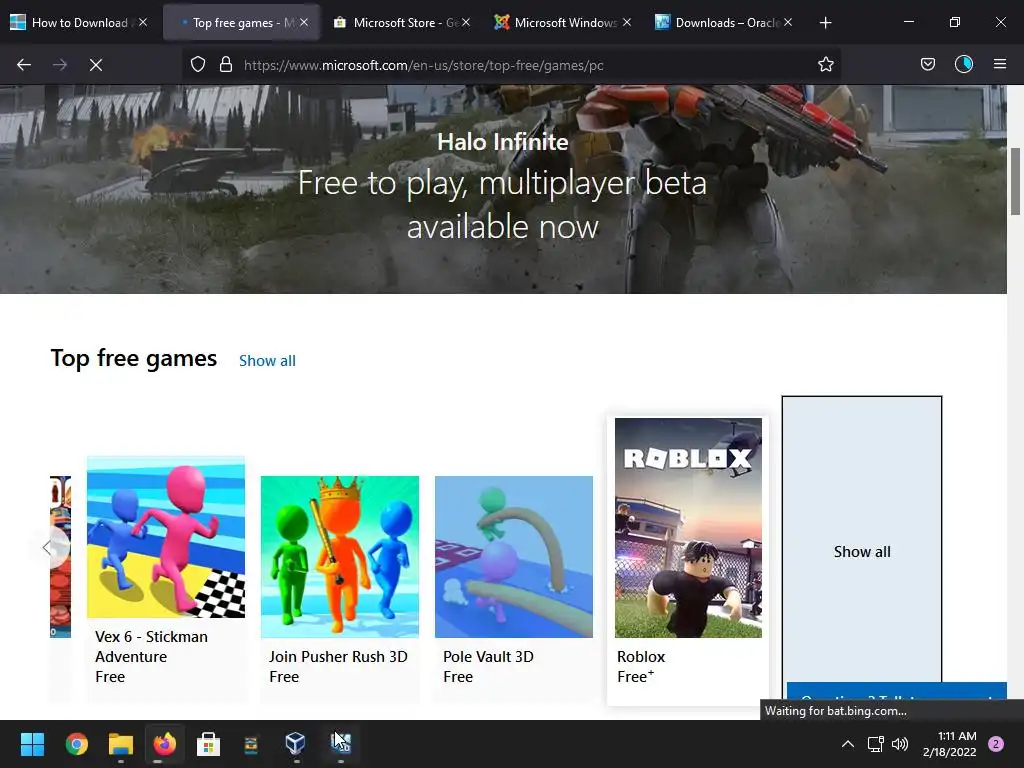1024x768 pixels.
Task: Open the large Show all tile
Action: coord(862,539)
